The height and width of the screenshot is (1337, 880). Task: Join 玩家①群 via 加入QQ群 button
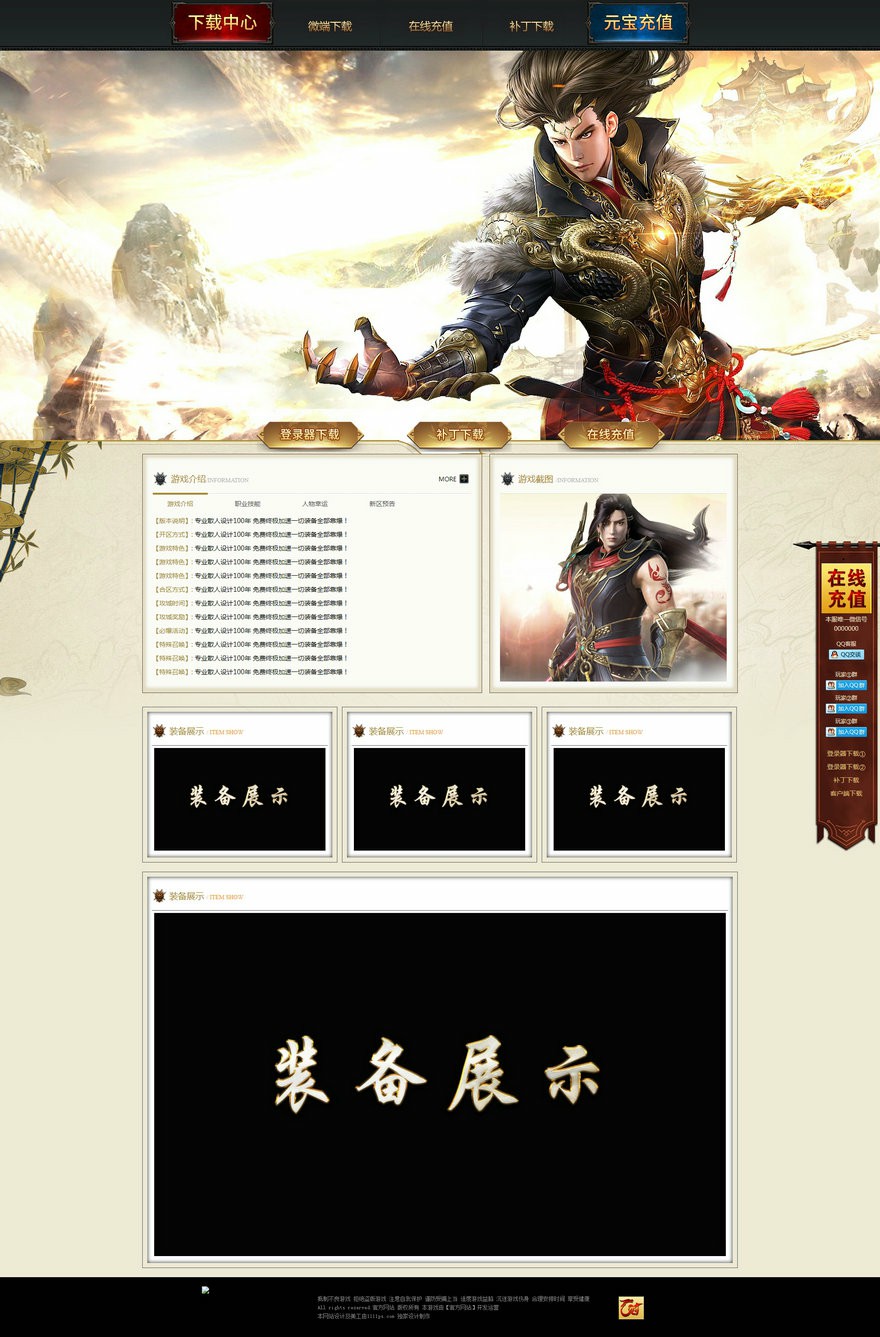click(x=846, y=685)
